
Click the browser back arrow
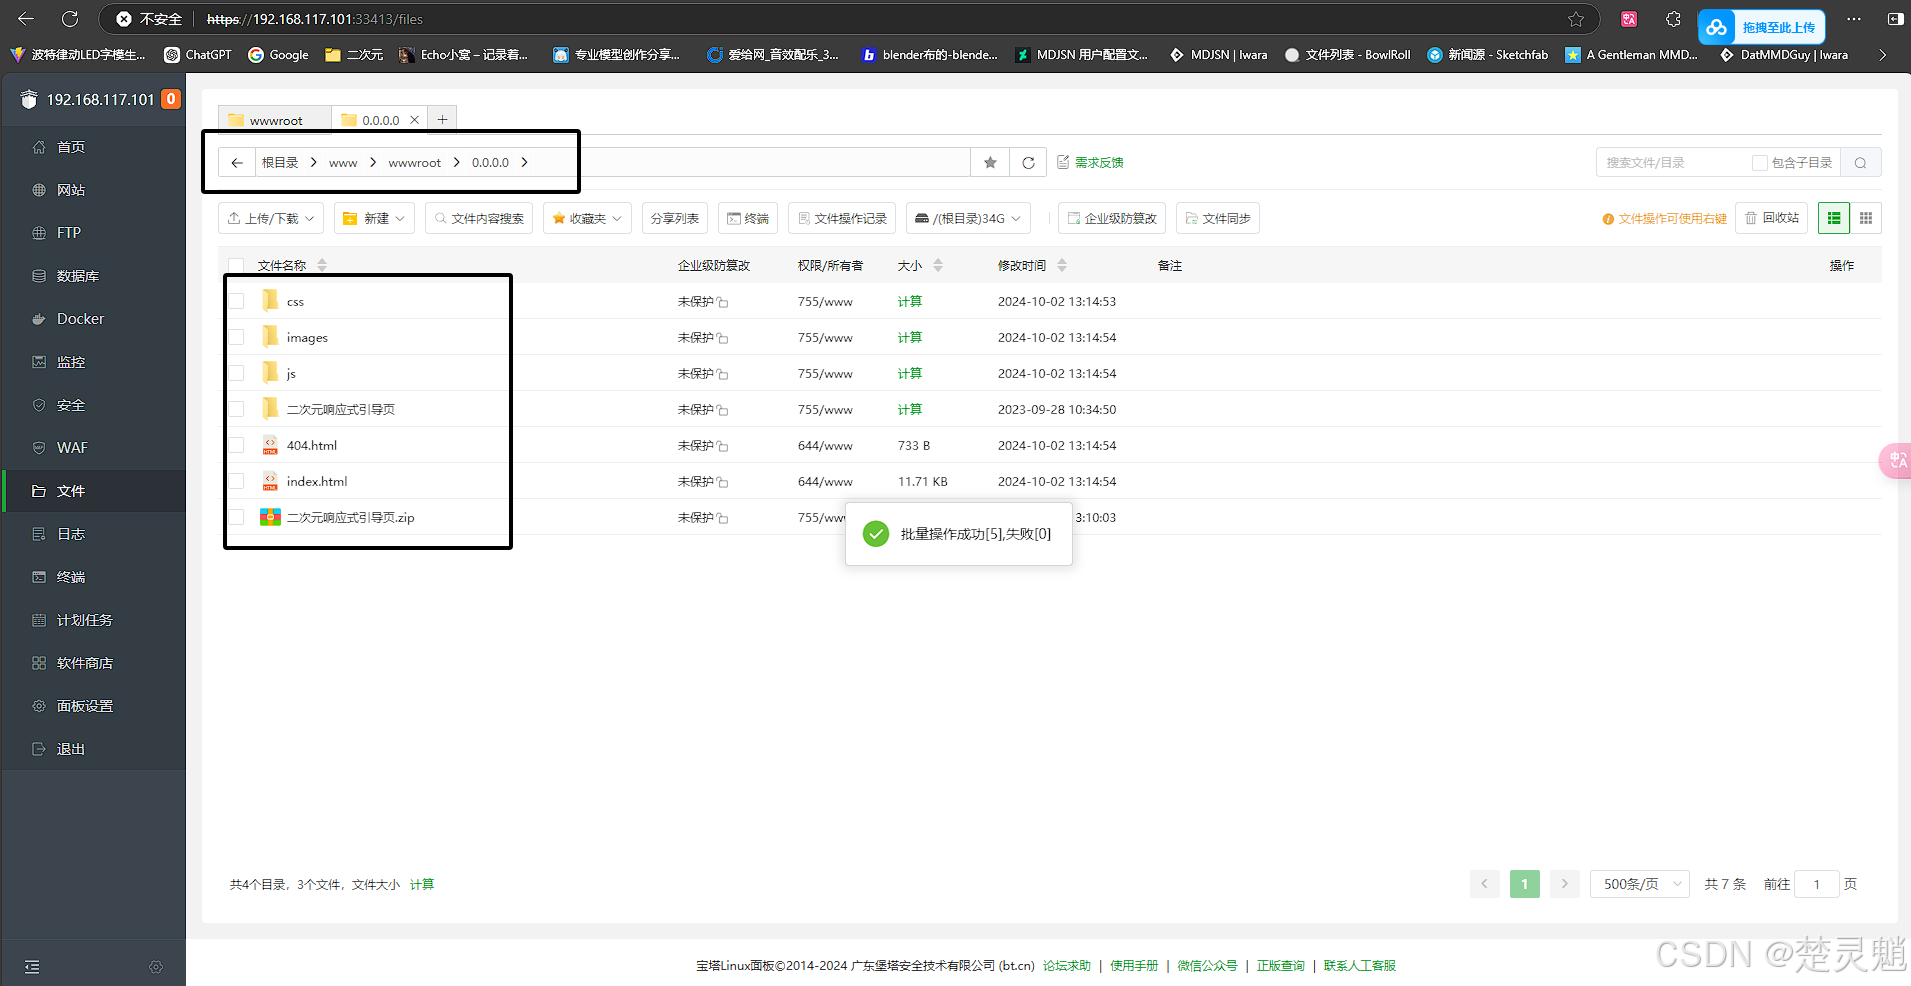click(26, 19)
